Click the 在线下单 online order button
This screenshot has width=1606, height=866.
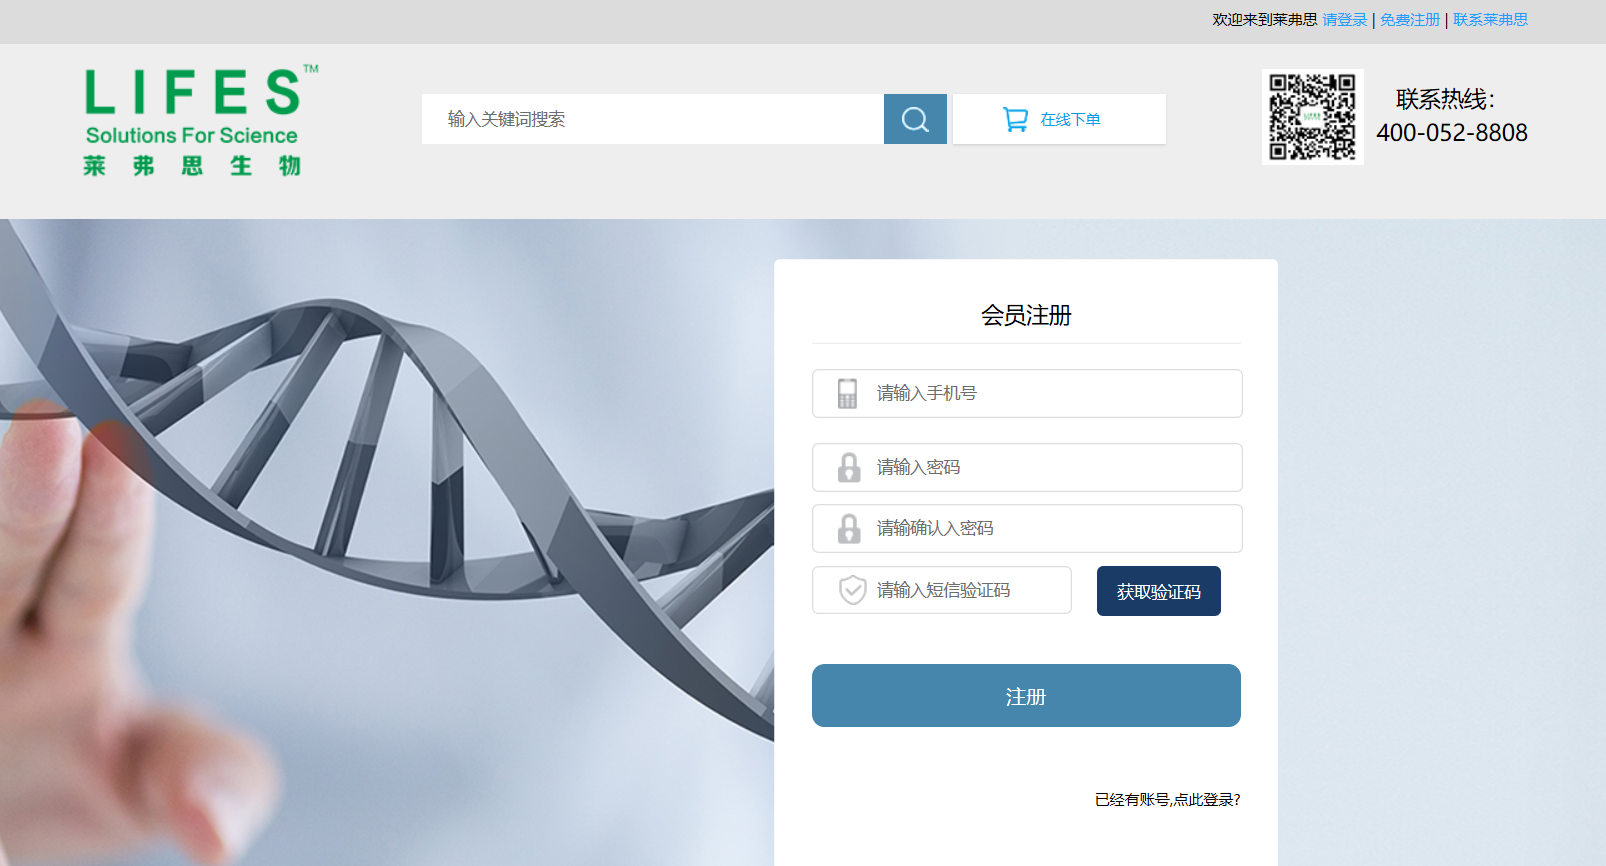click(1059, 119)
